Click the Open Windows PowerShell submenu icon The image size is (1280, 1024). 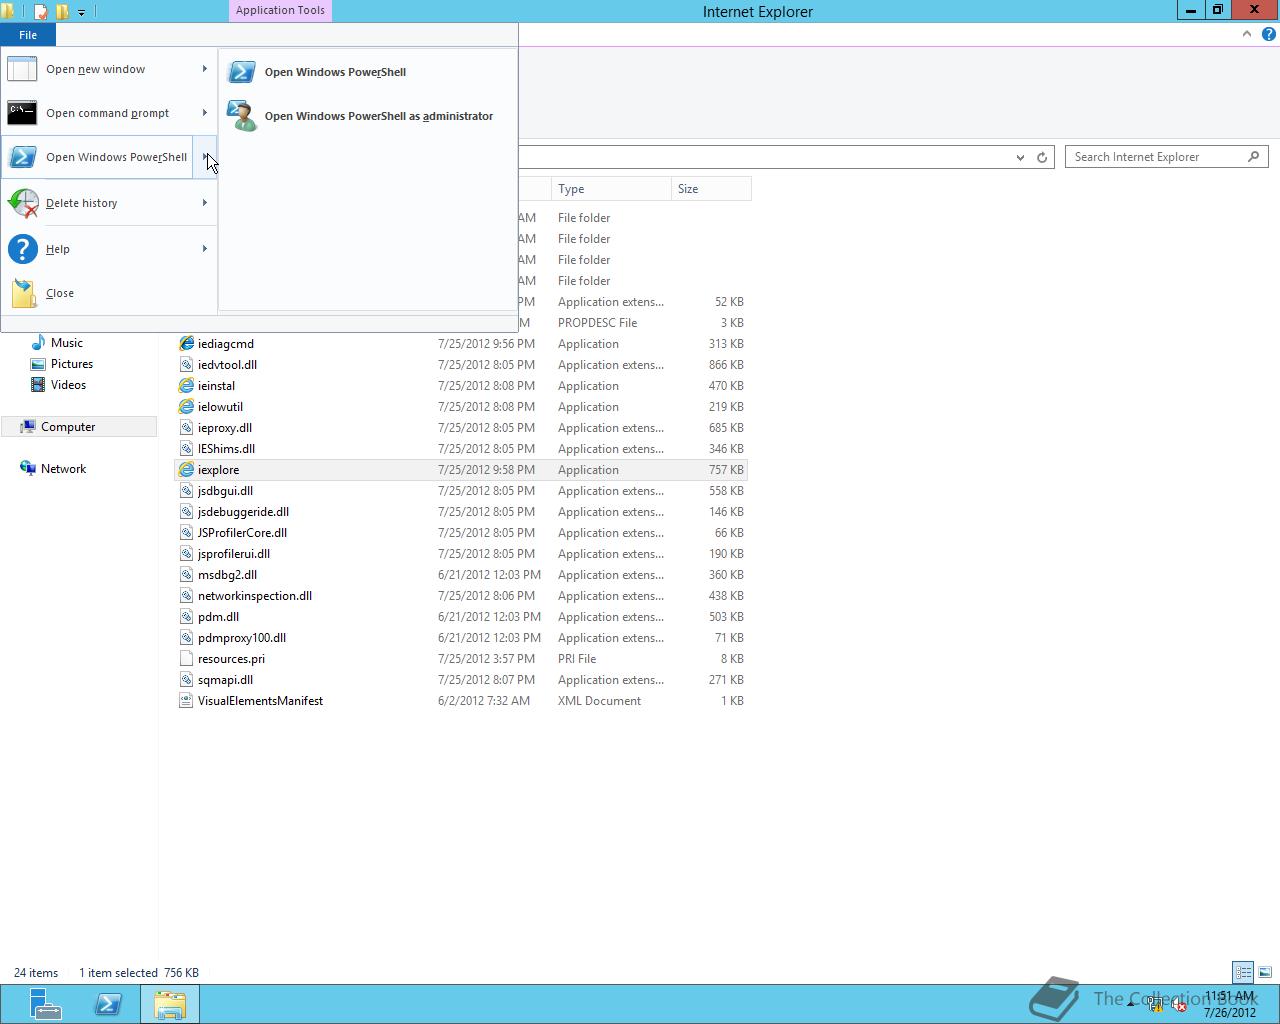point(241,72)
